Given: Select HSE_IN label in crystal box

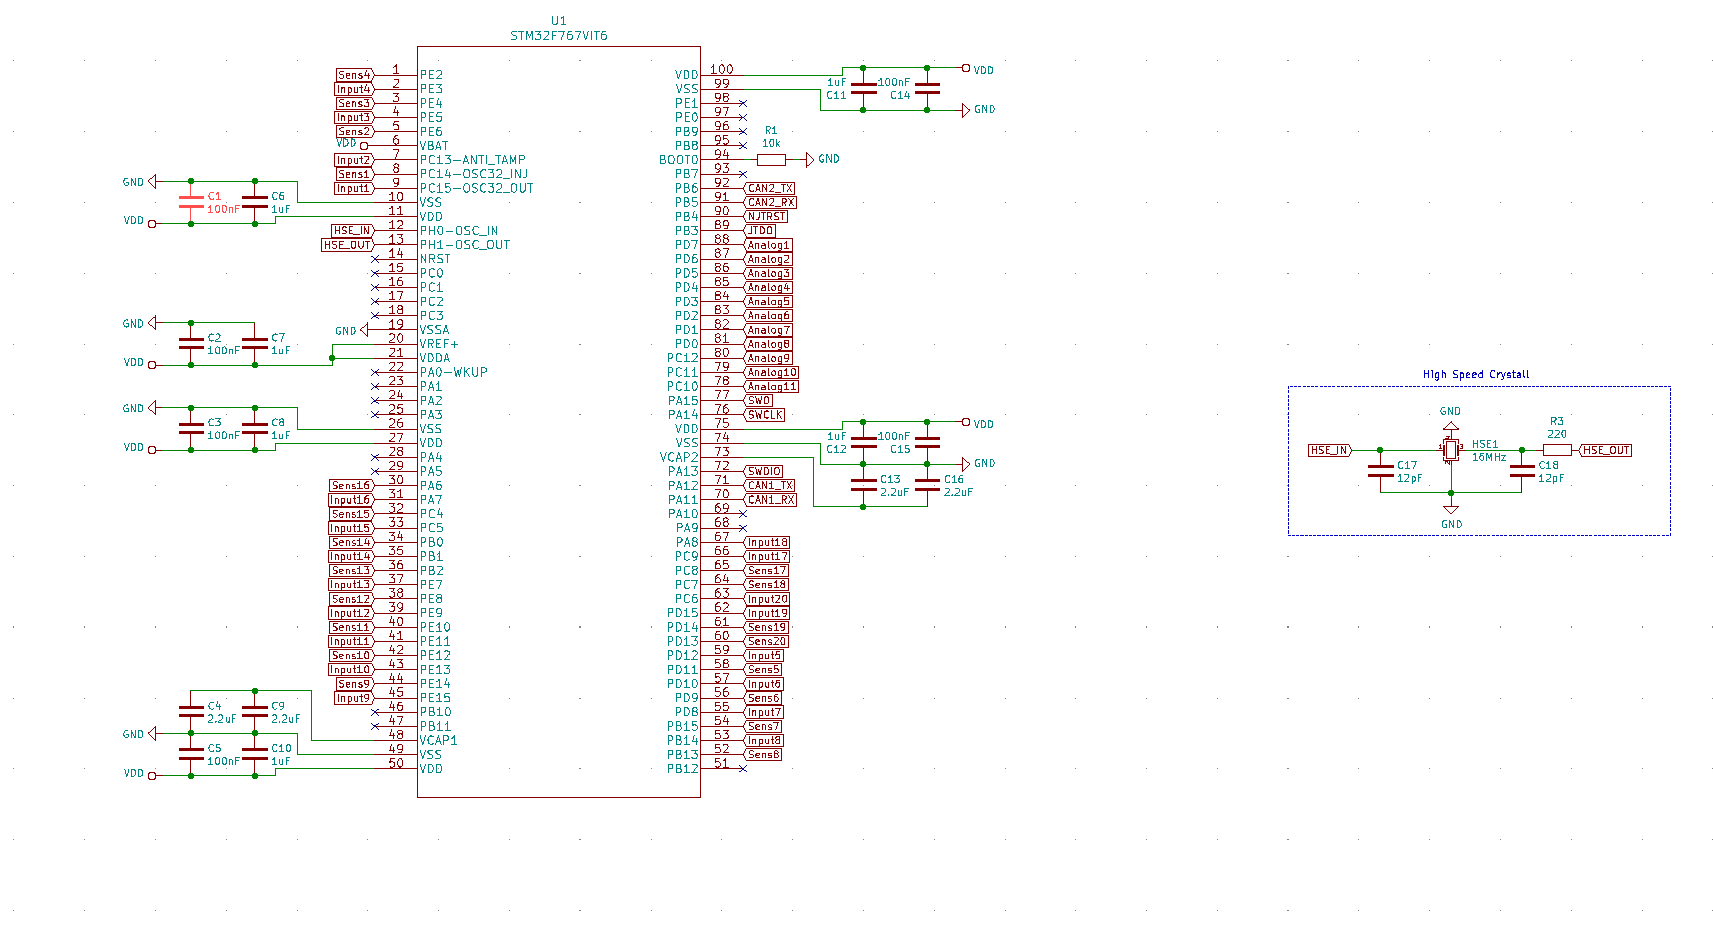Looking at the screenshot, I should (1330, 450).
